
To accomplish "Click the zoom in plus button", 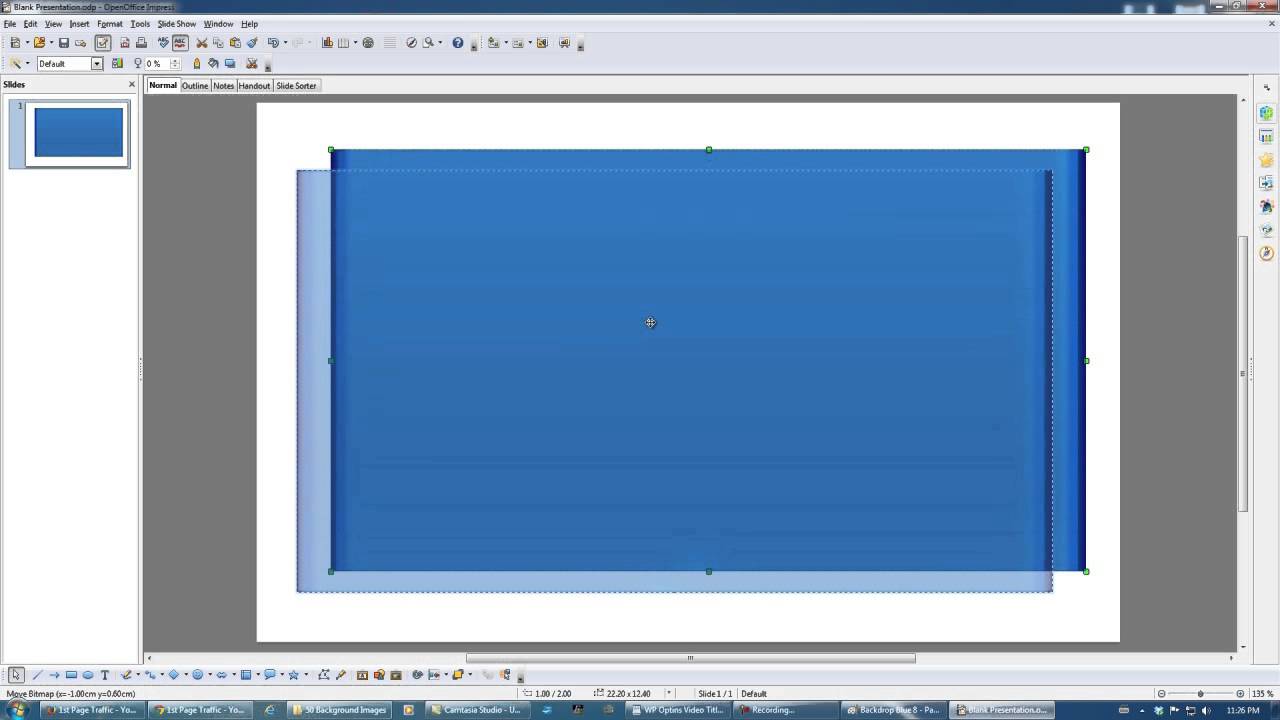I will click(x=1241, y=694).
